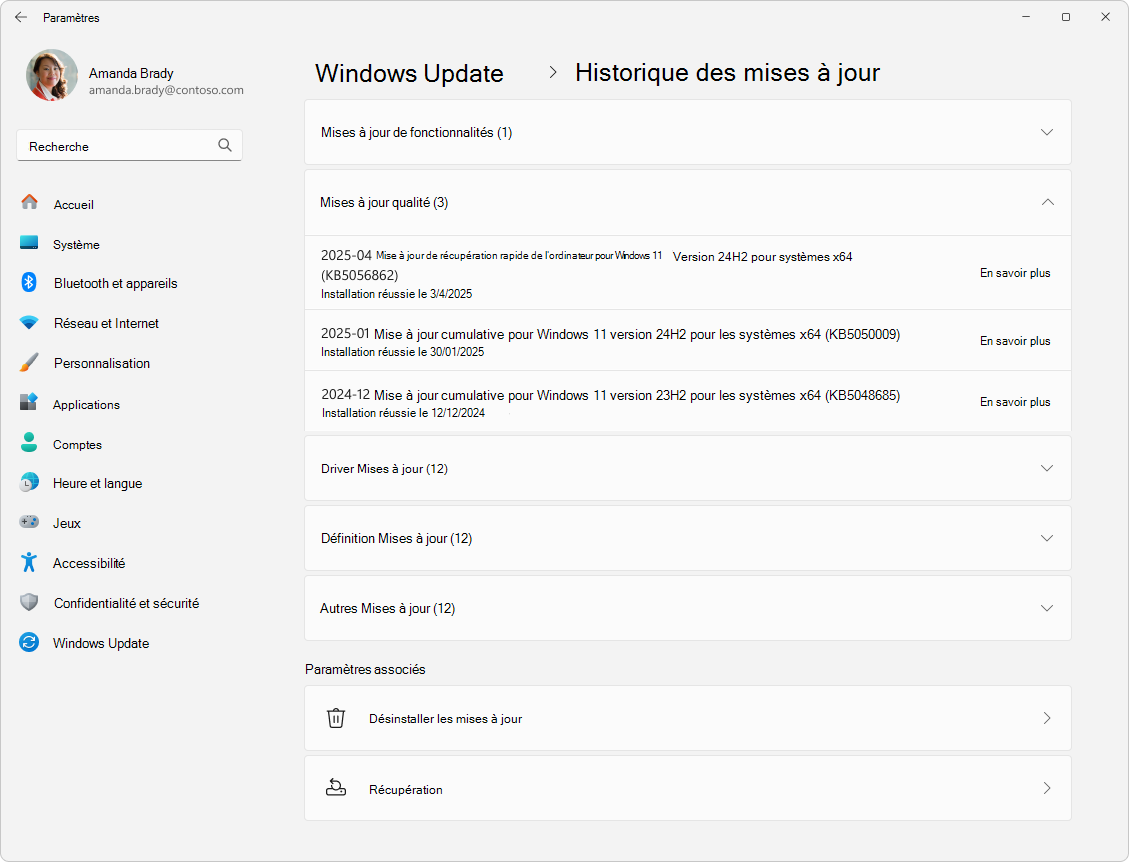Image resolution: width=1129 pixels, height=862 pixels.
Task: Click Installation réussie le 30/01/2025 text
Action: click(x=402, y=352)
